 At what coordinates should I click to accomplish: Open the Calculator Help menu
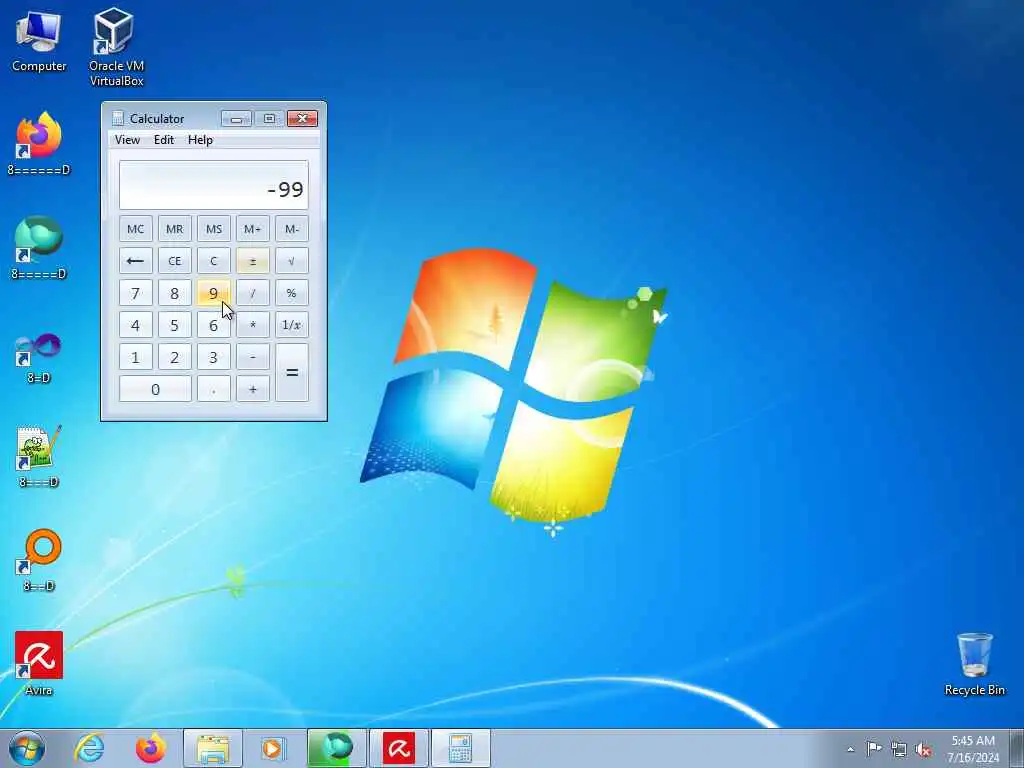click(x=200, y=140)
